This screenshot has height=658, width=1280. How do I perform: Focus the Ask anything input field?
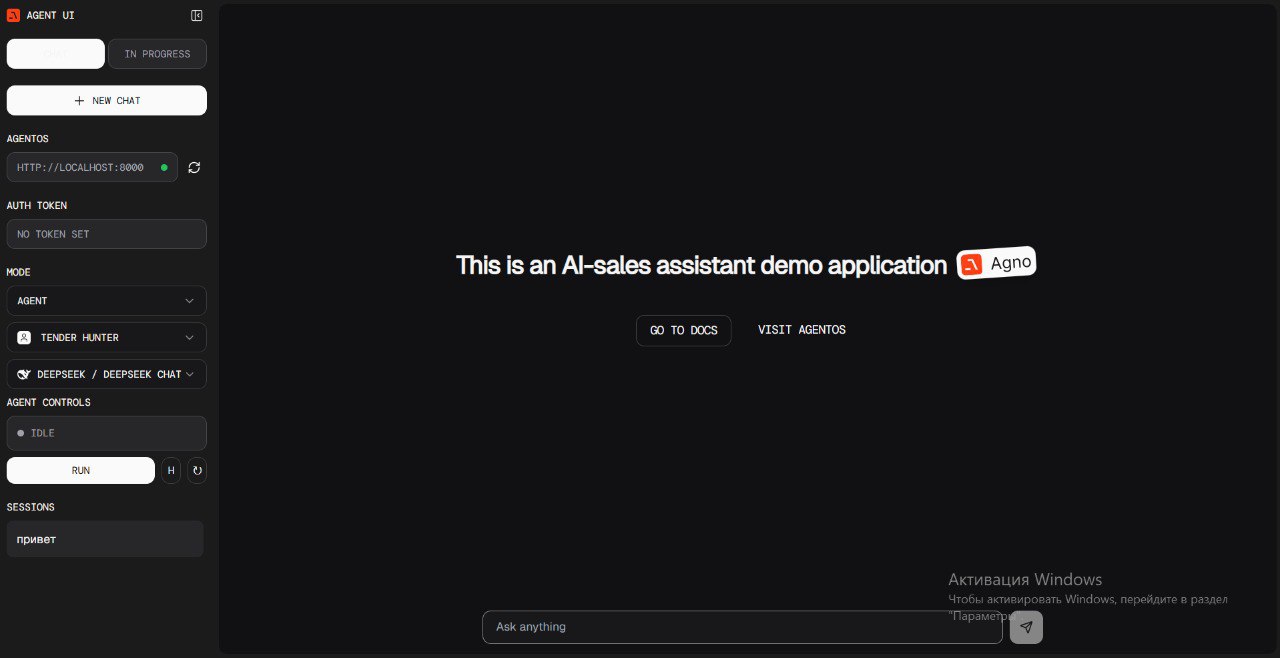coord(741,627)
